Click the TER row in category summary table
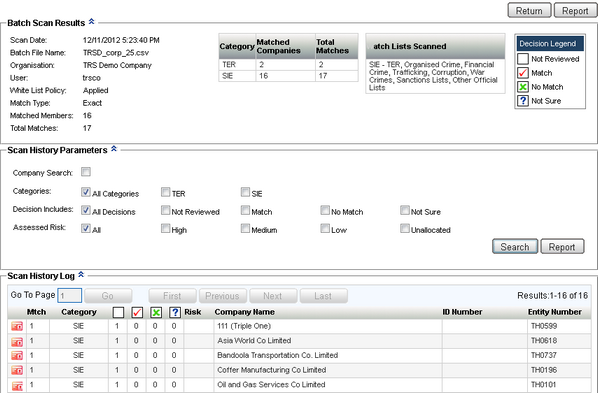The width and height of the screenshot is (598, 393). point(288,64)
